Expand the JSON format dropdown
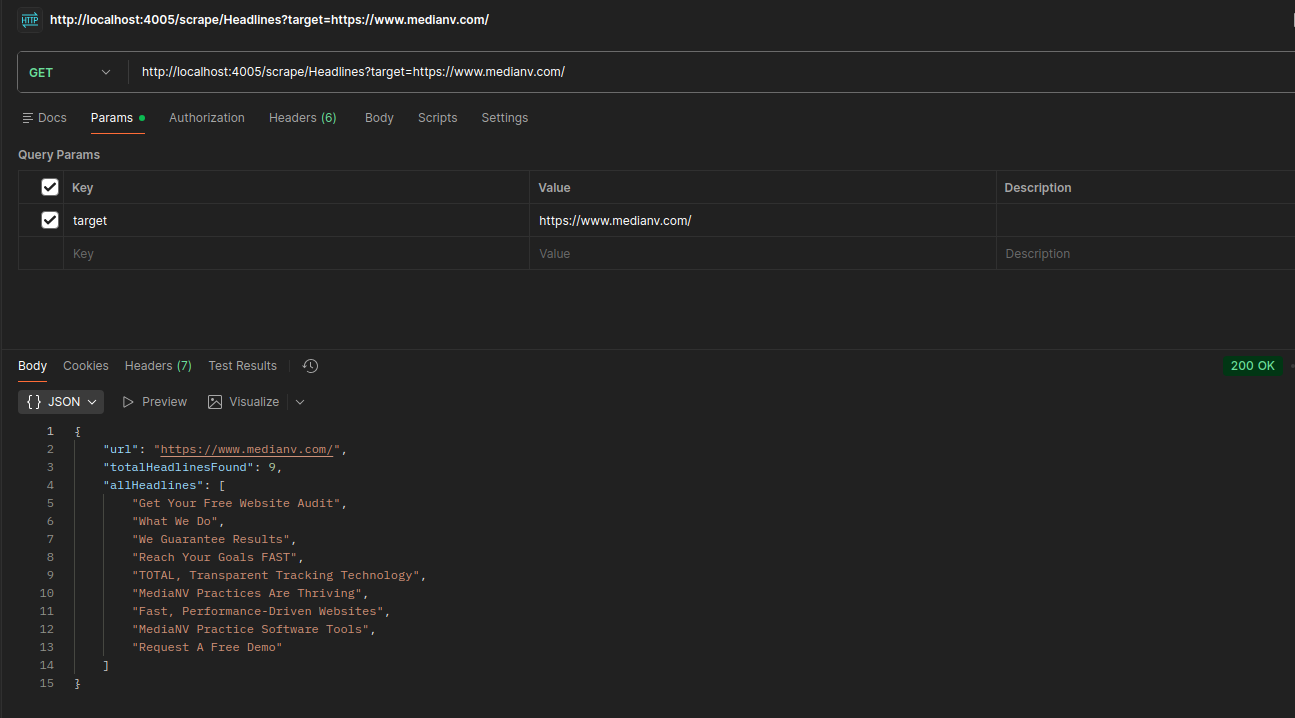The width and height of the screenshot is (1295, 718). click(x=92, y=402)
